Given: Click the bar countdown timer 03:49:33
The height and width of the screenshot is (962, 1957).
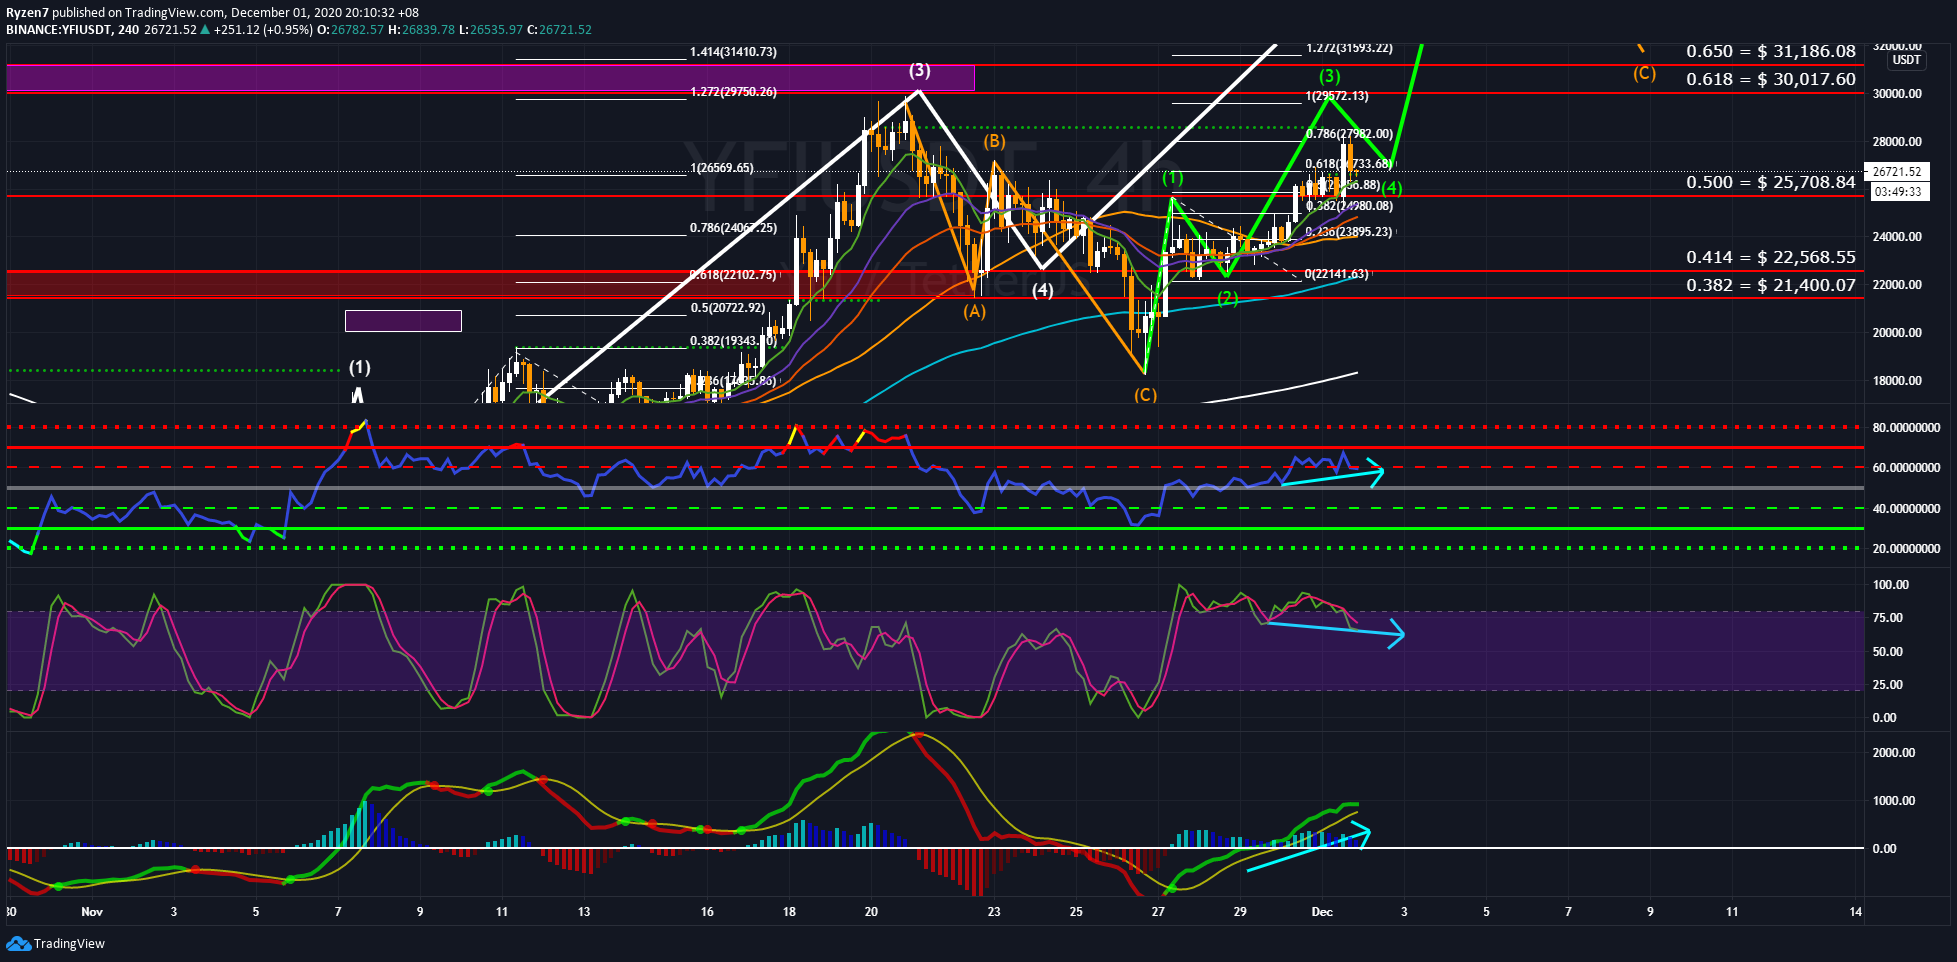Looking at the screenshot, I should pos(1897,192).
